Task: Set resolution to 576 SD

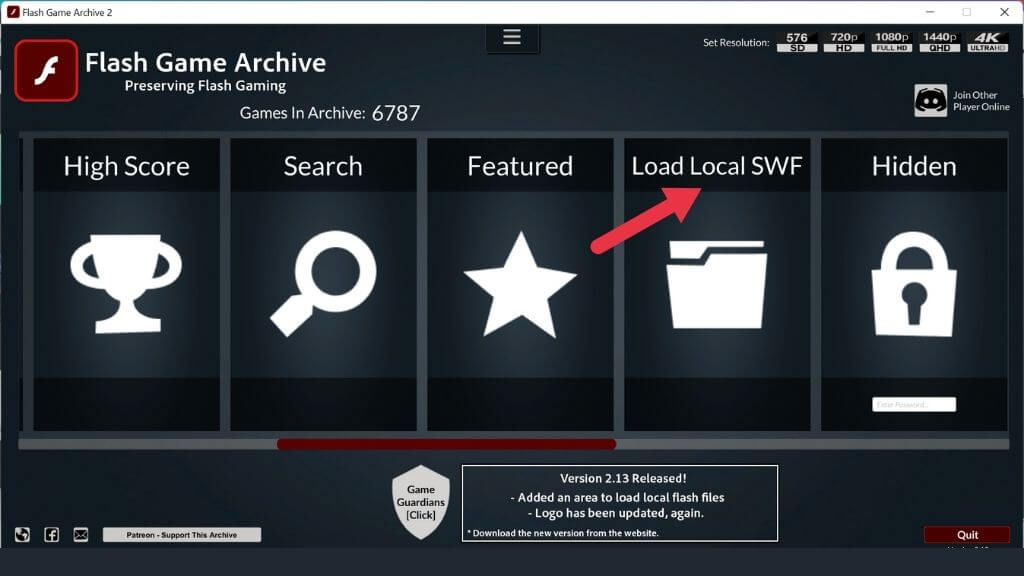Action: [798, 43]
